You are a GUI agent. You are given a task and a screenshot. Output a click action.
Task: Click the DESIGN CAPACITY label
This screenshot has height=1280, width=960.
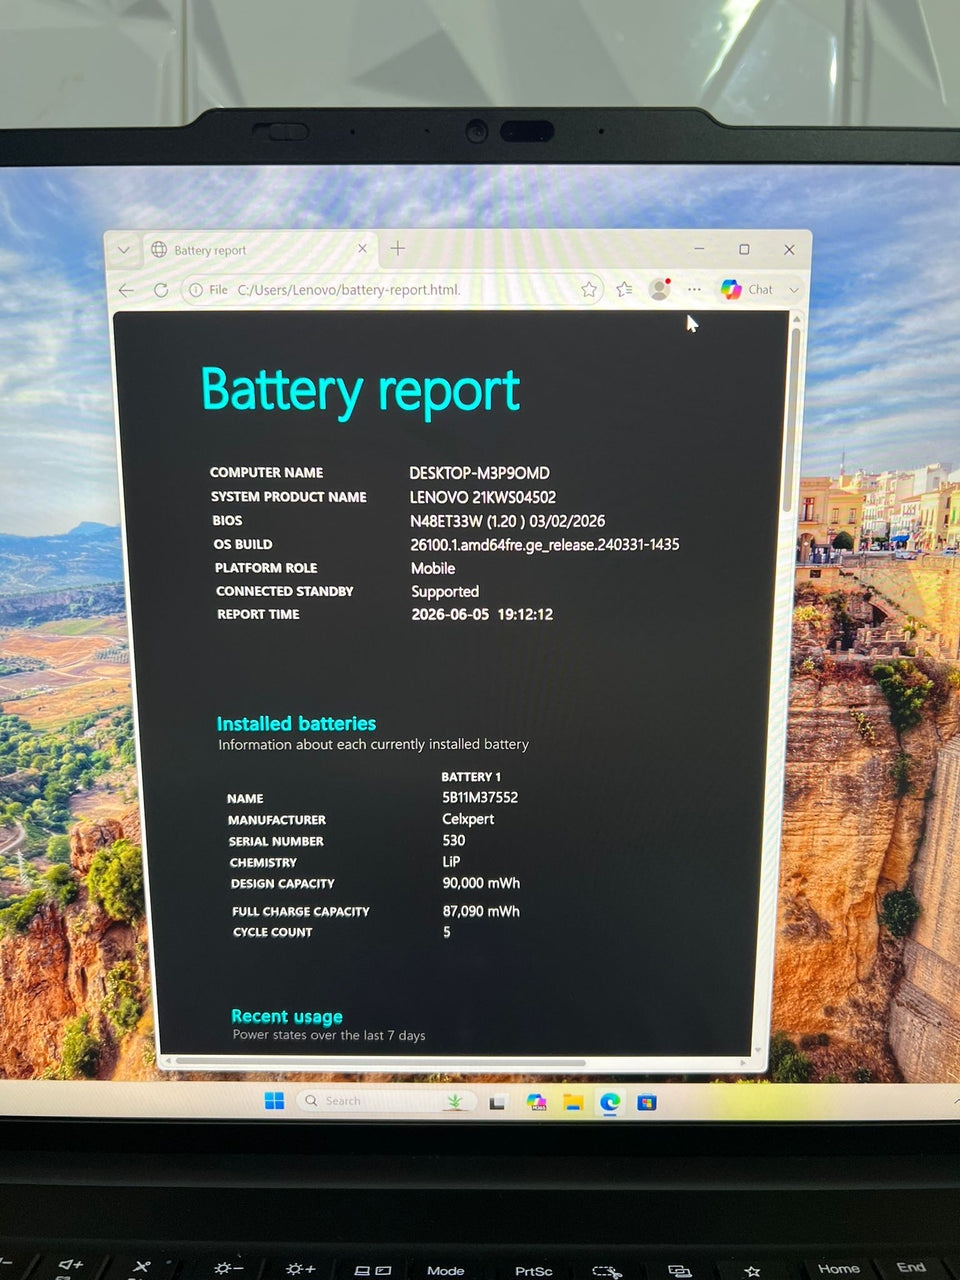click(x=282, y=884)
